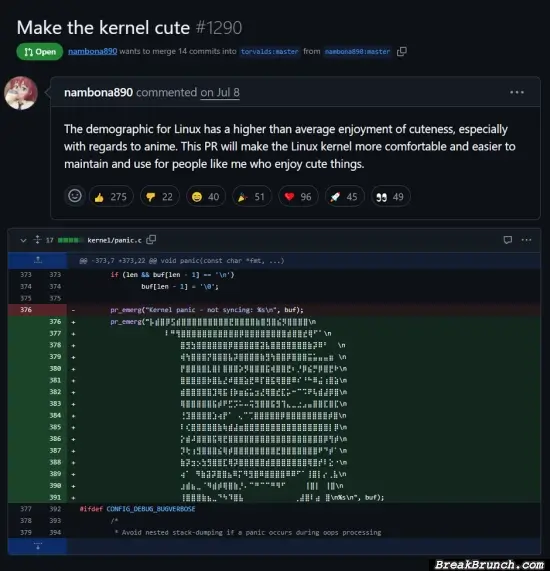Expand all lines icon for panic.c

(38, 240)
